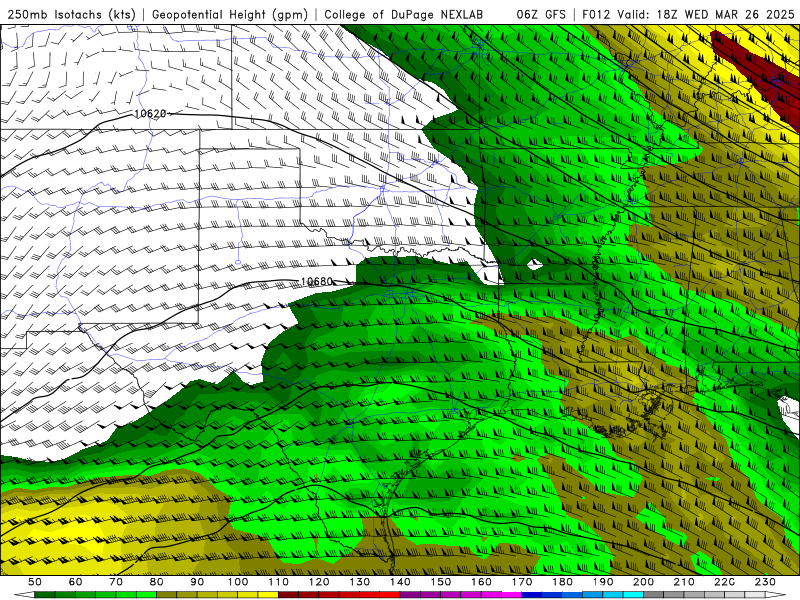Click the 80 value on the colorbar scale

pyautogui.click(x=157, y=582)
